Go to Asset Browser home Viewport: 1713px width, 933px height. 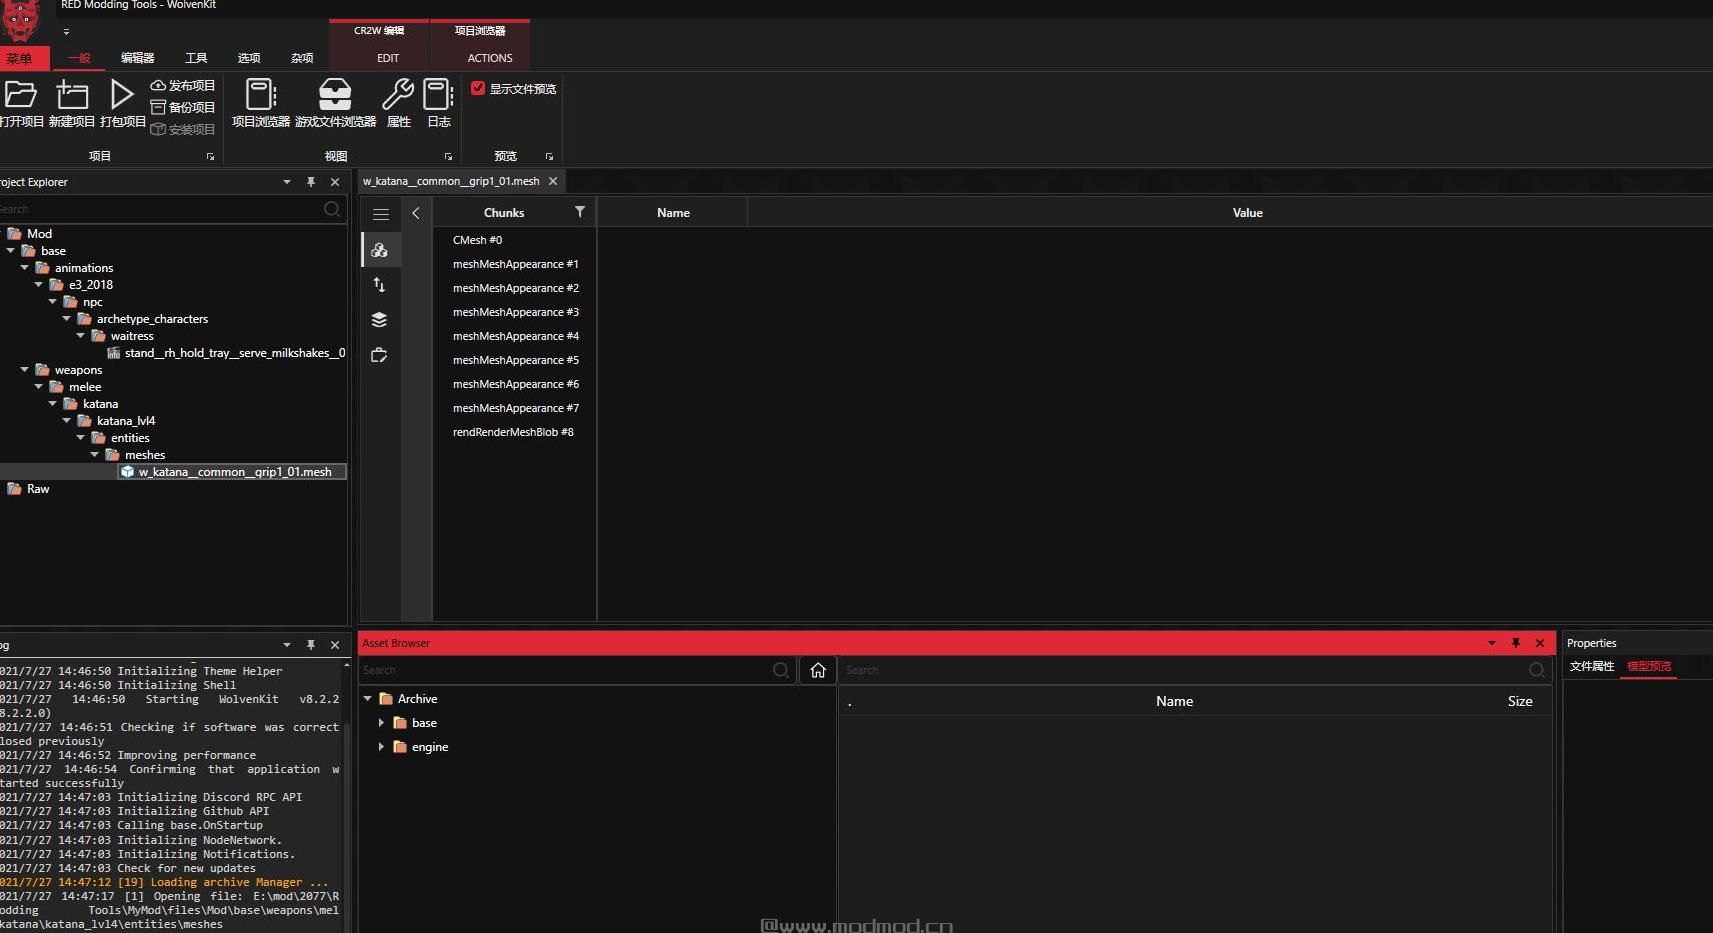818,670
